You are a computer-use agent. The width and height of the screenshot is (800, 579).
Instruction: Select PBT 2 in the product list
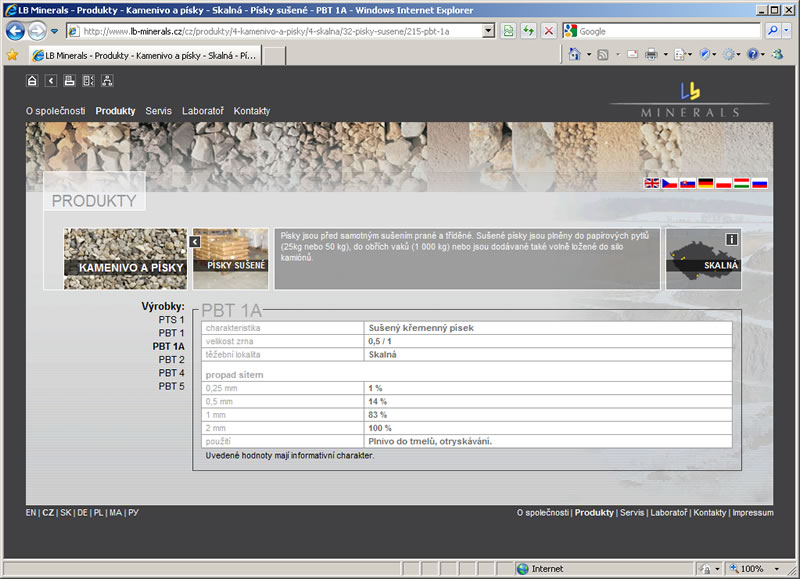tap(171, 359)
